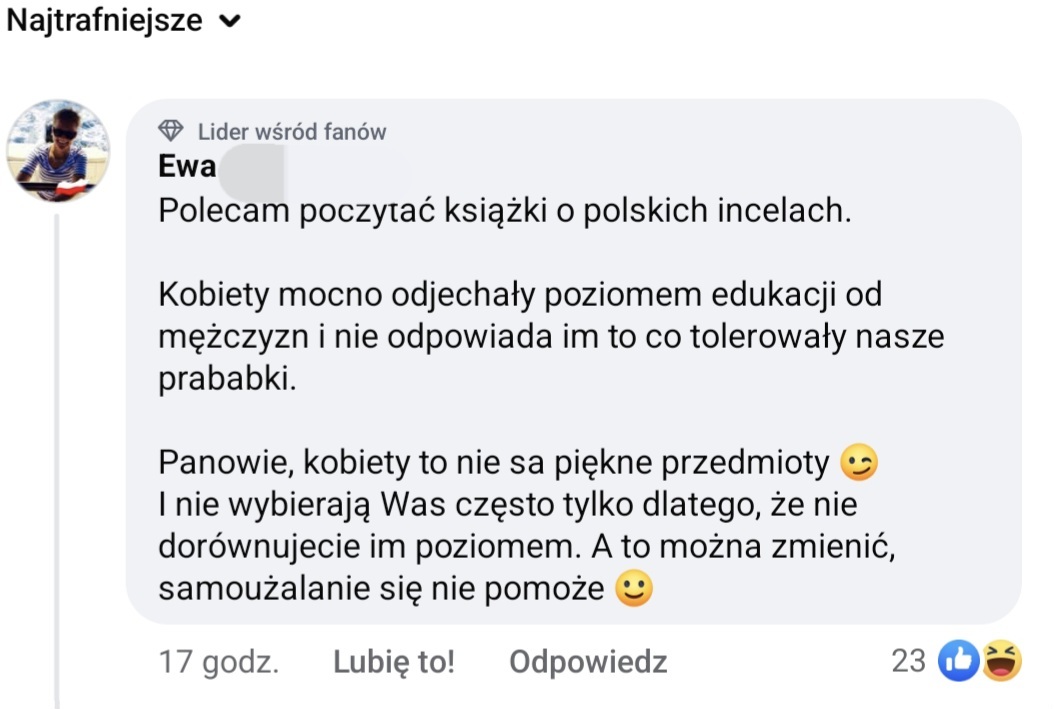Click the line starting 'Panowie, kobiety to nie'
This screenshot has width=1054, height=709.
(494, 463)
